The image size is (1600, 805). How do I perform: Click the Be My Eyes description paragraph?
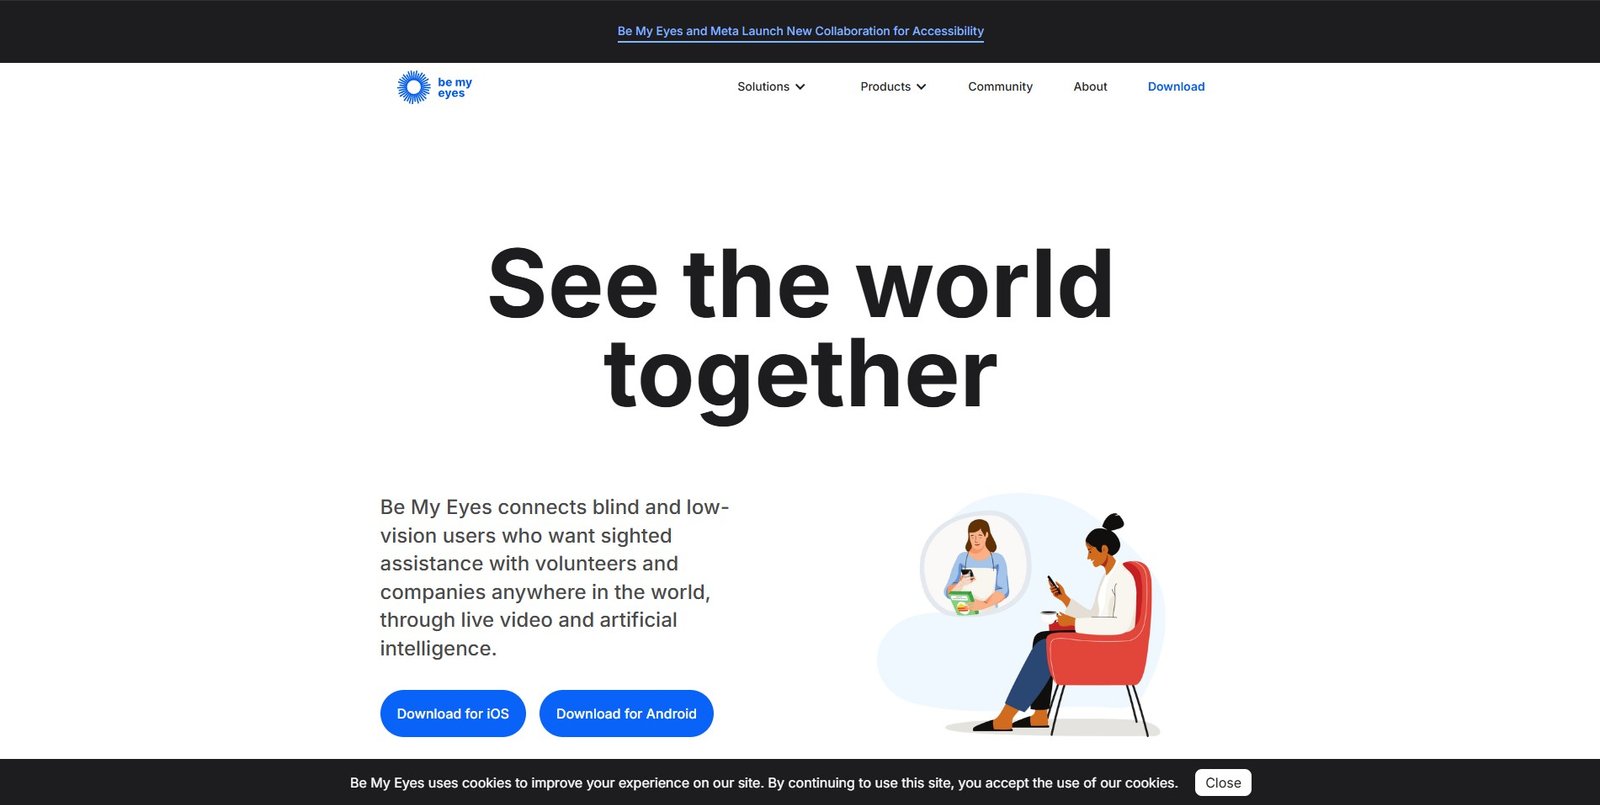[555, 578]
